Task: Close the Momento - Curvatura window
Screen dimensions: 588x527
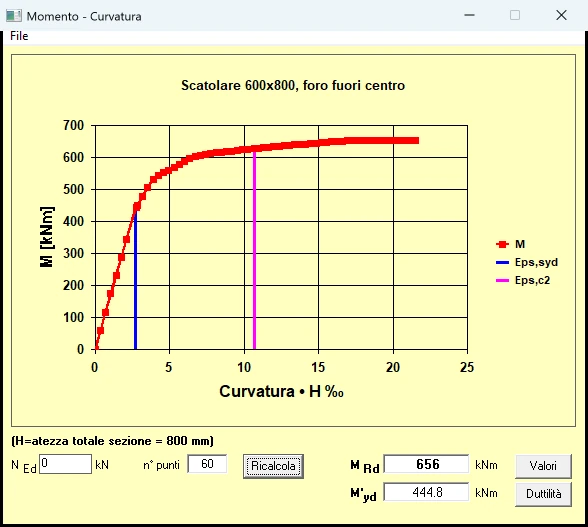Action: (x=561, y=15)
